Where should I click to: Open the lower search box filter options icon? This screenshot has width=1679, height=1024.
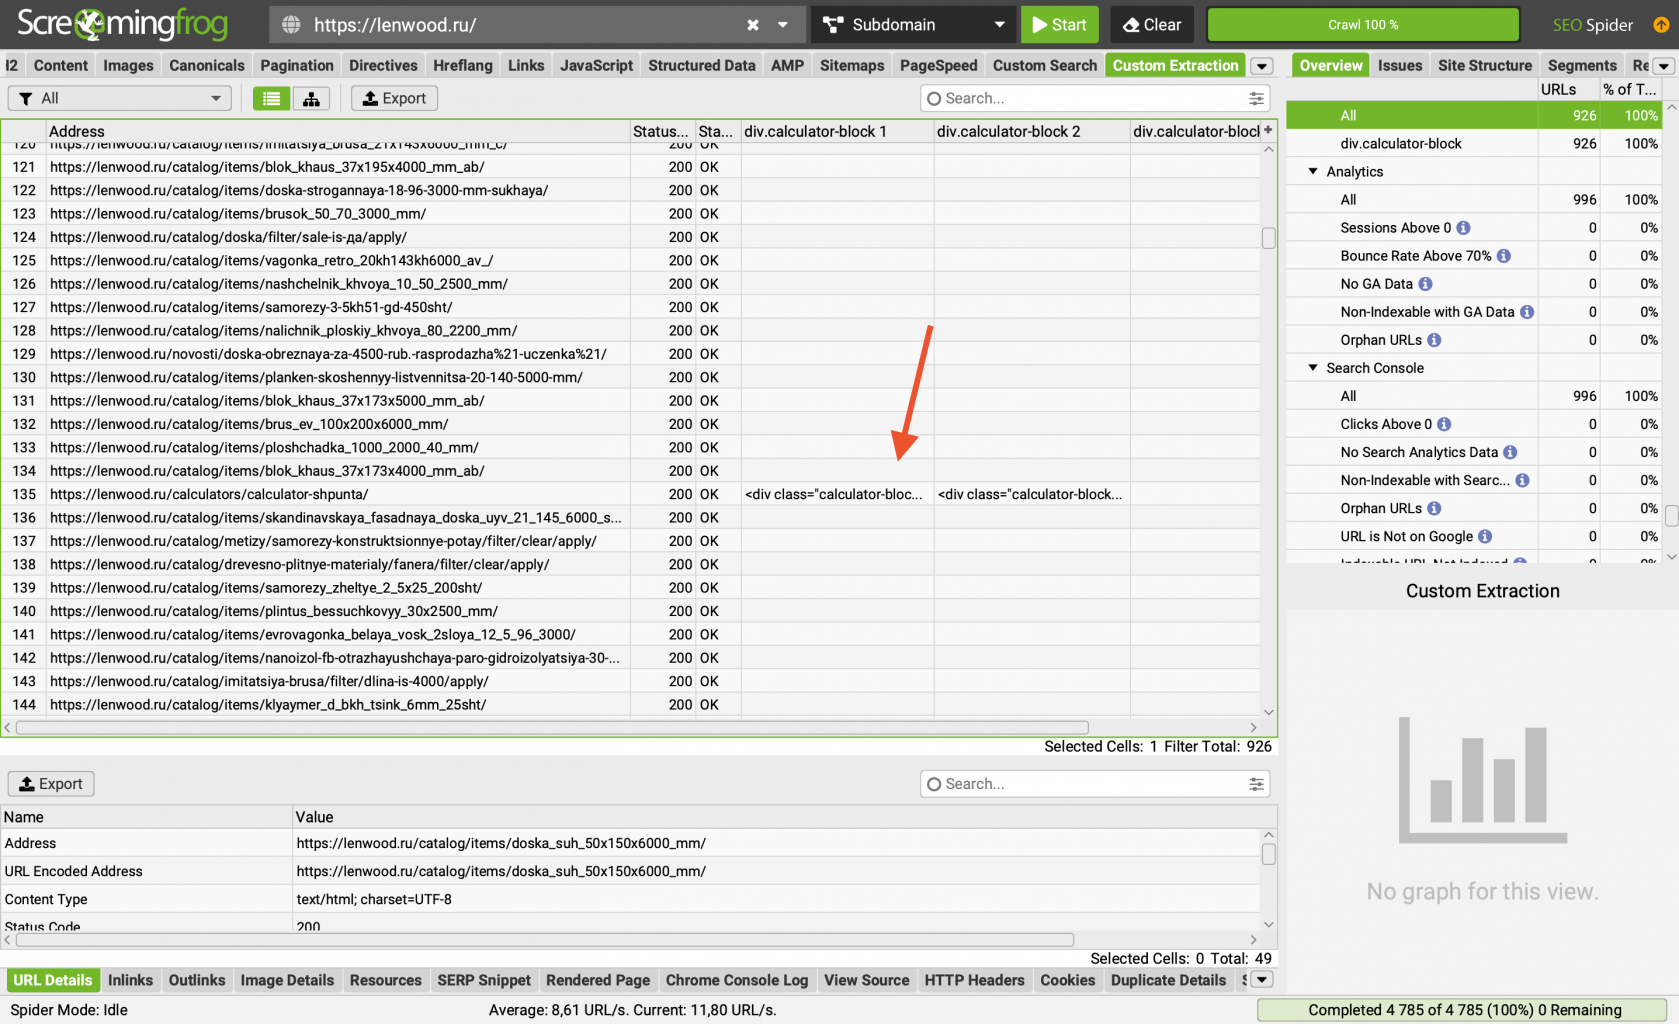[1256, 784]
